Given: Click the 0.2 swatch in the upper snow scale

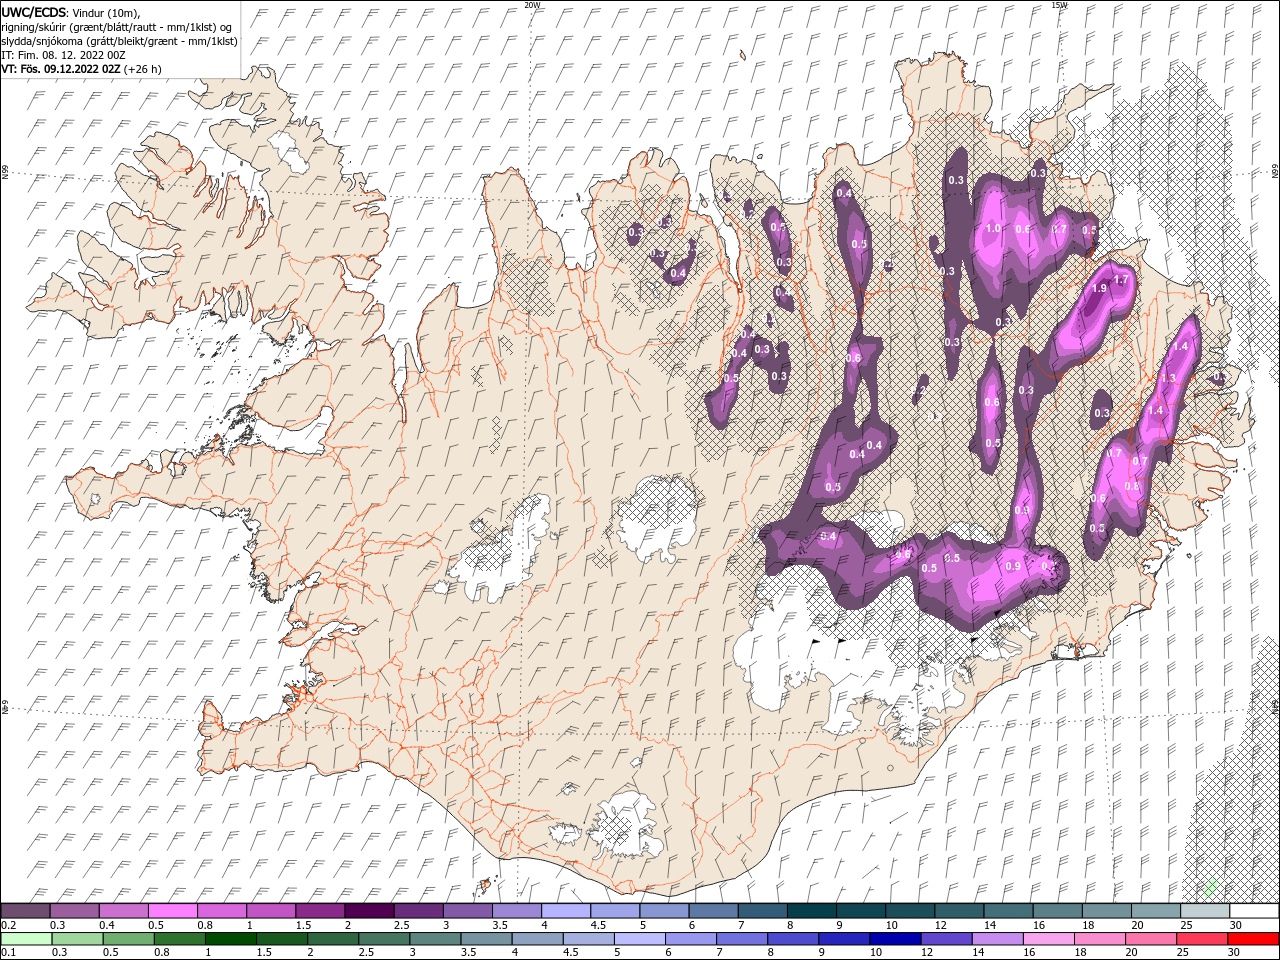Looking at the screenshot, I should [x=25, y=911].
